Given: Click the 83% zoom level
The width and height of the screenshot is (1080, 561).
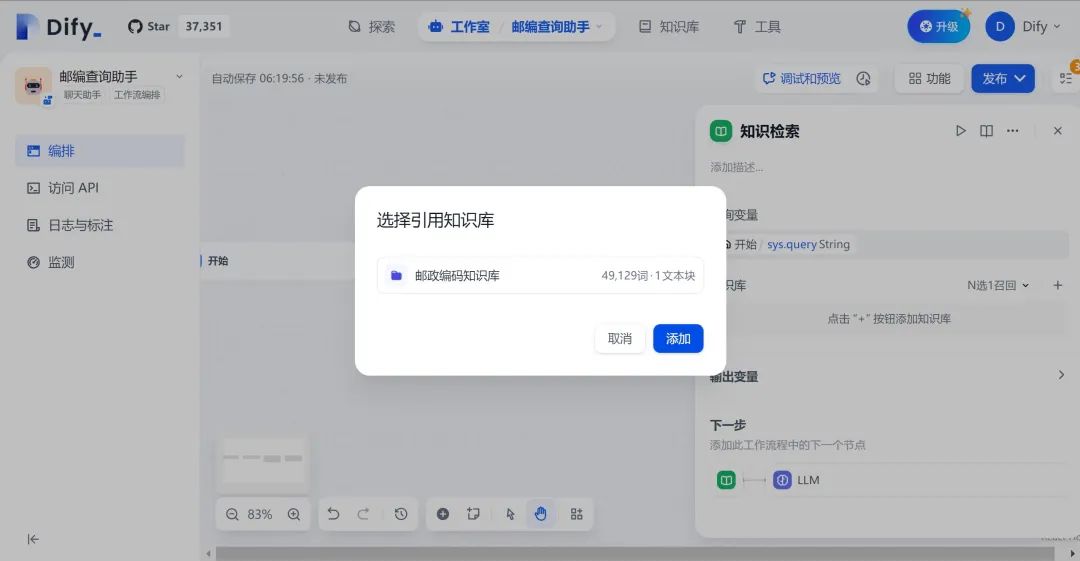Looking at the screenshot, I should click(260, 514).
